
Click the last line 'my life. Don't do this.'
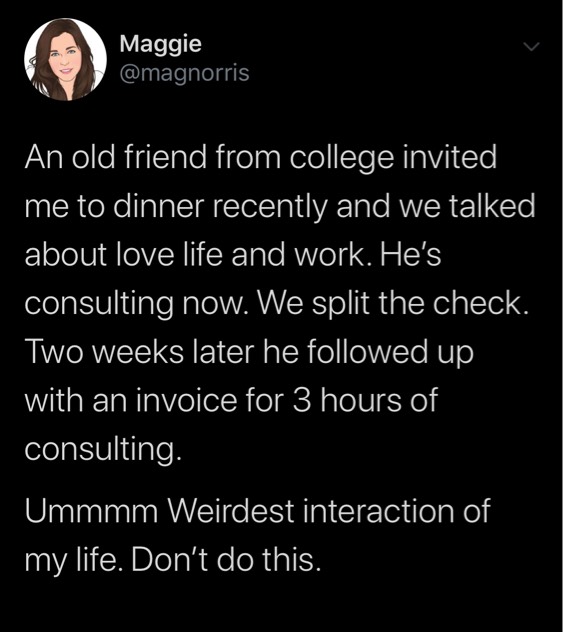click(173, 560)
